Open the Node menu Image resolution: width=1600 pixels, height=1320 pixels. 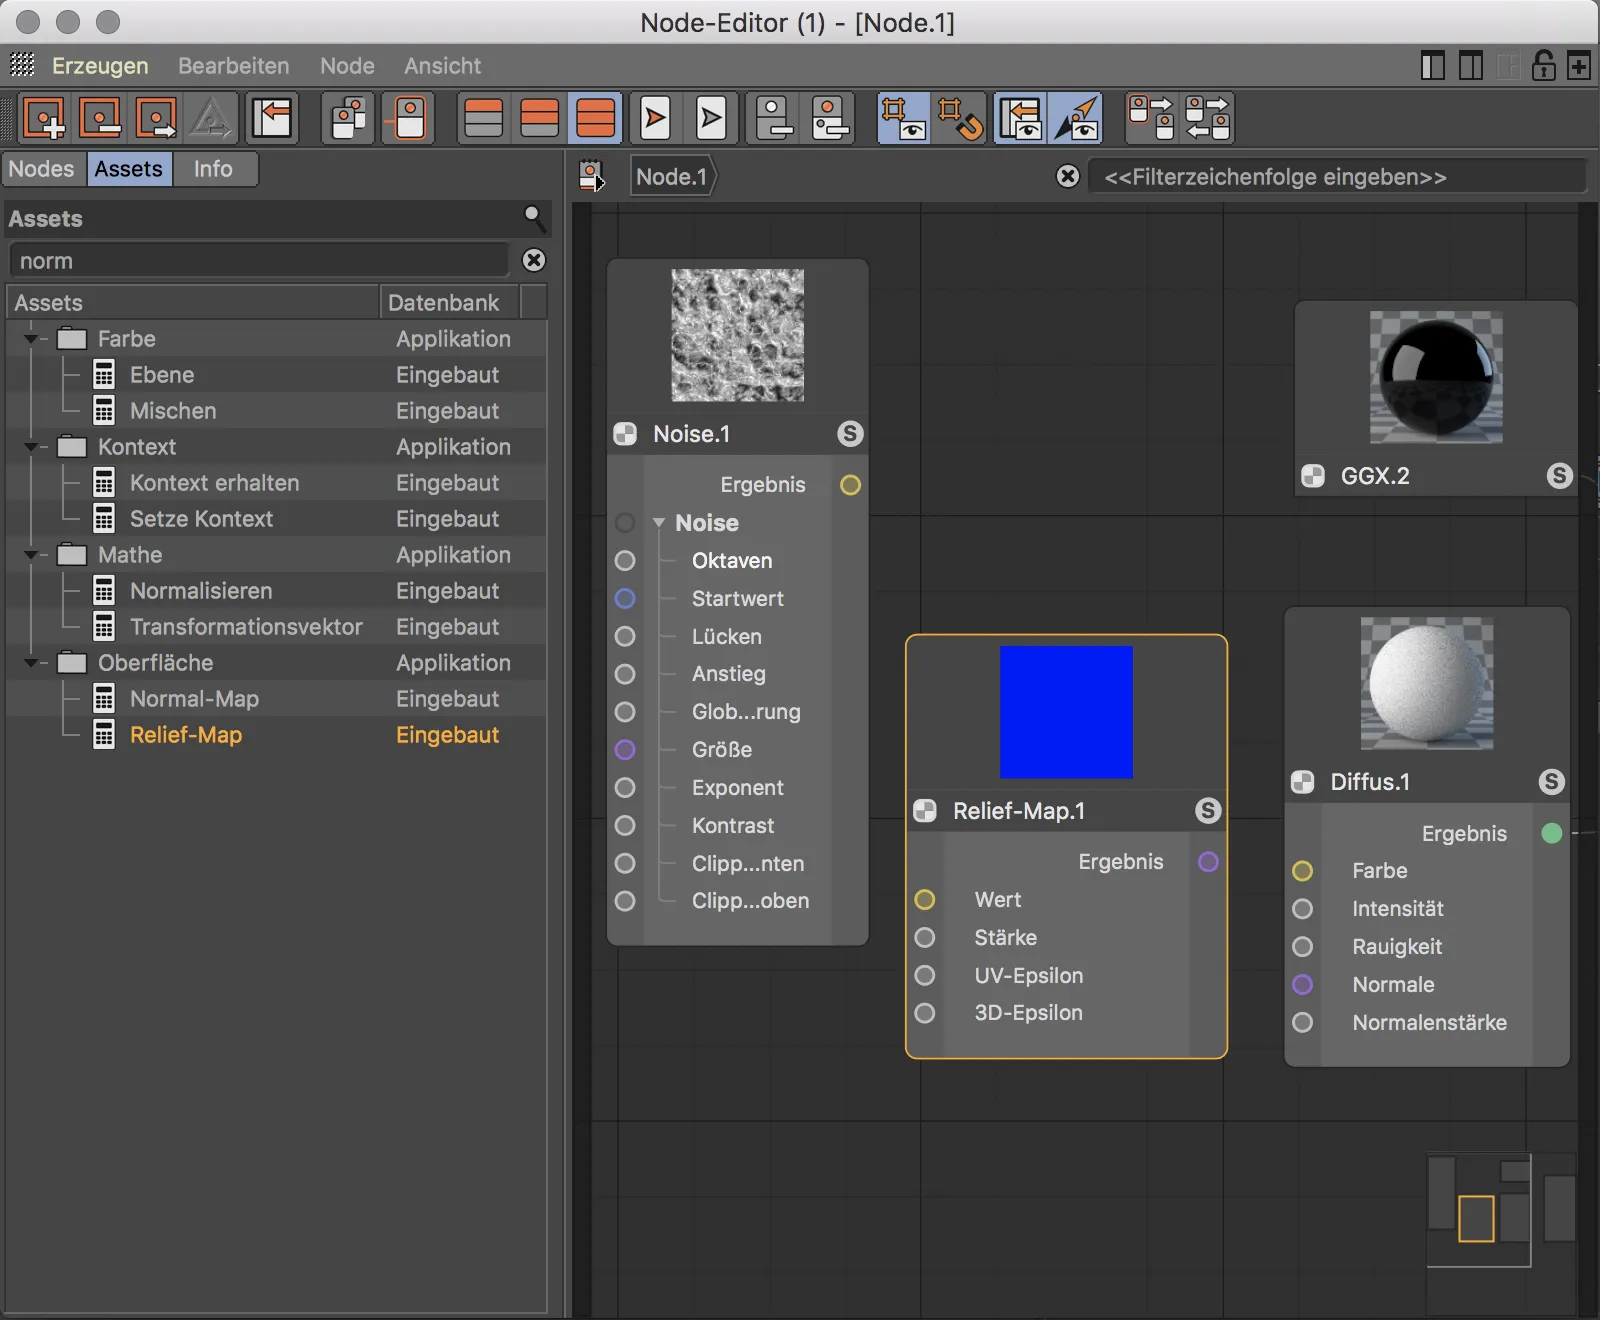347,66
